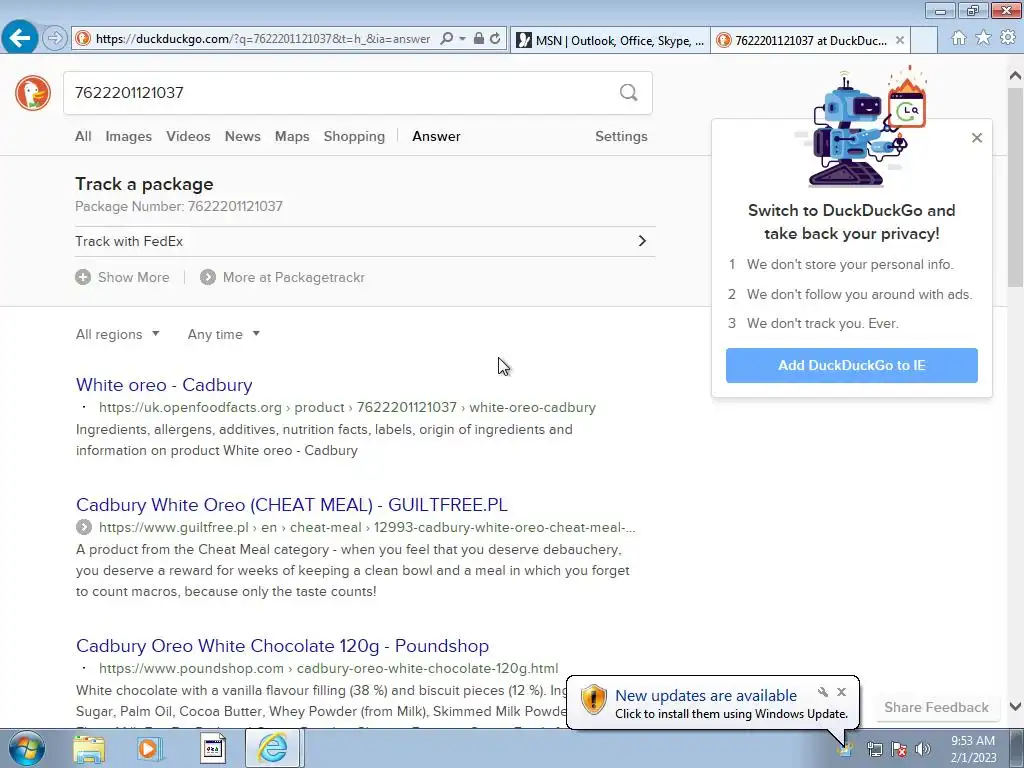Image resolution: width=1024 pixels, height=768 pixels.
Task: Open the taskbar program with the window icon
Action: 212,748
